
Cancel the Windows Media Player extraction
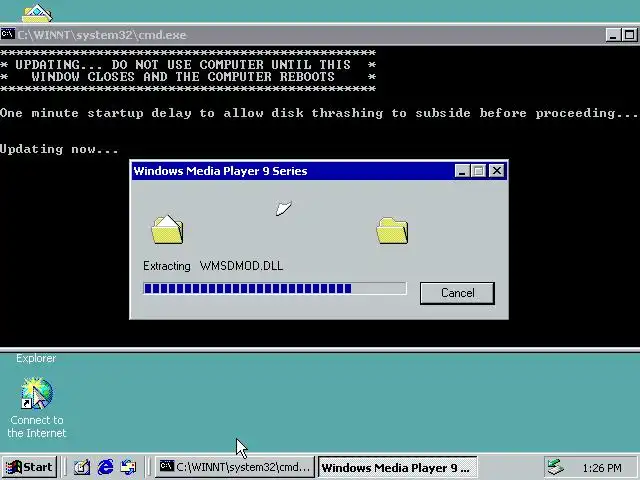coord(457,293)
